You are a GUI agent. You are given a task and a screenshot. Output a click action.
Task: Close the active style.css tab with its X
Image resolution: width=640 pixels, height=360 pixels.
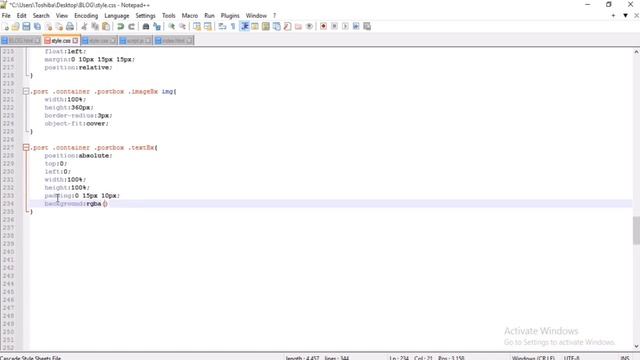coord(75,40)
